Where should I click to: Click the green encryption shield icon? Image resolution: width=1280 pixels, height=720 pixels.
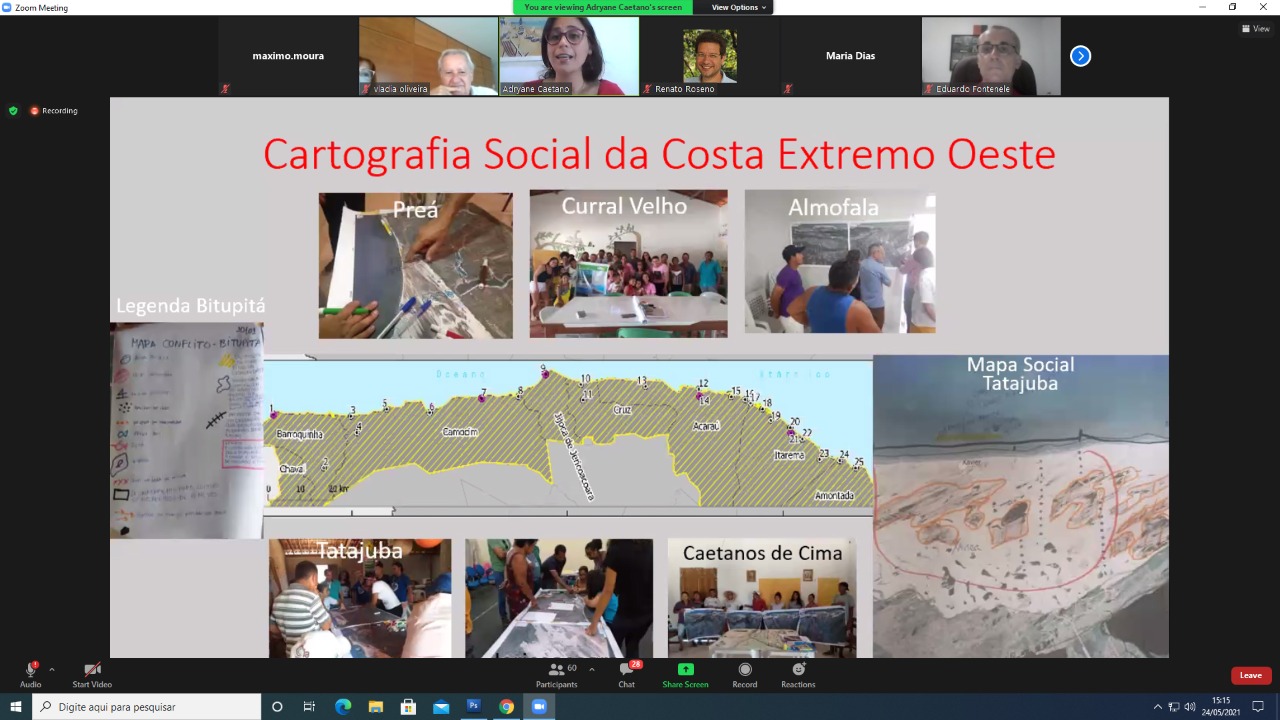coord(13,111)
